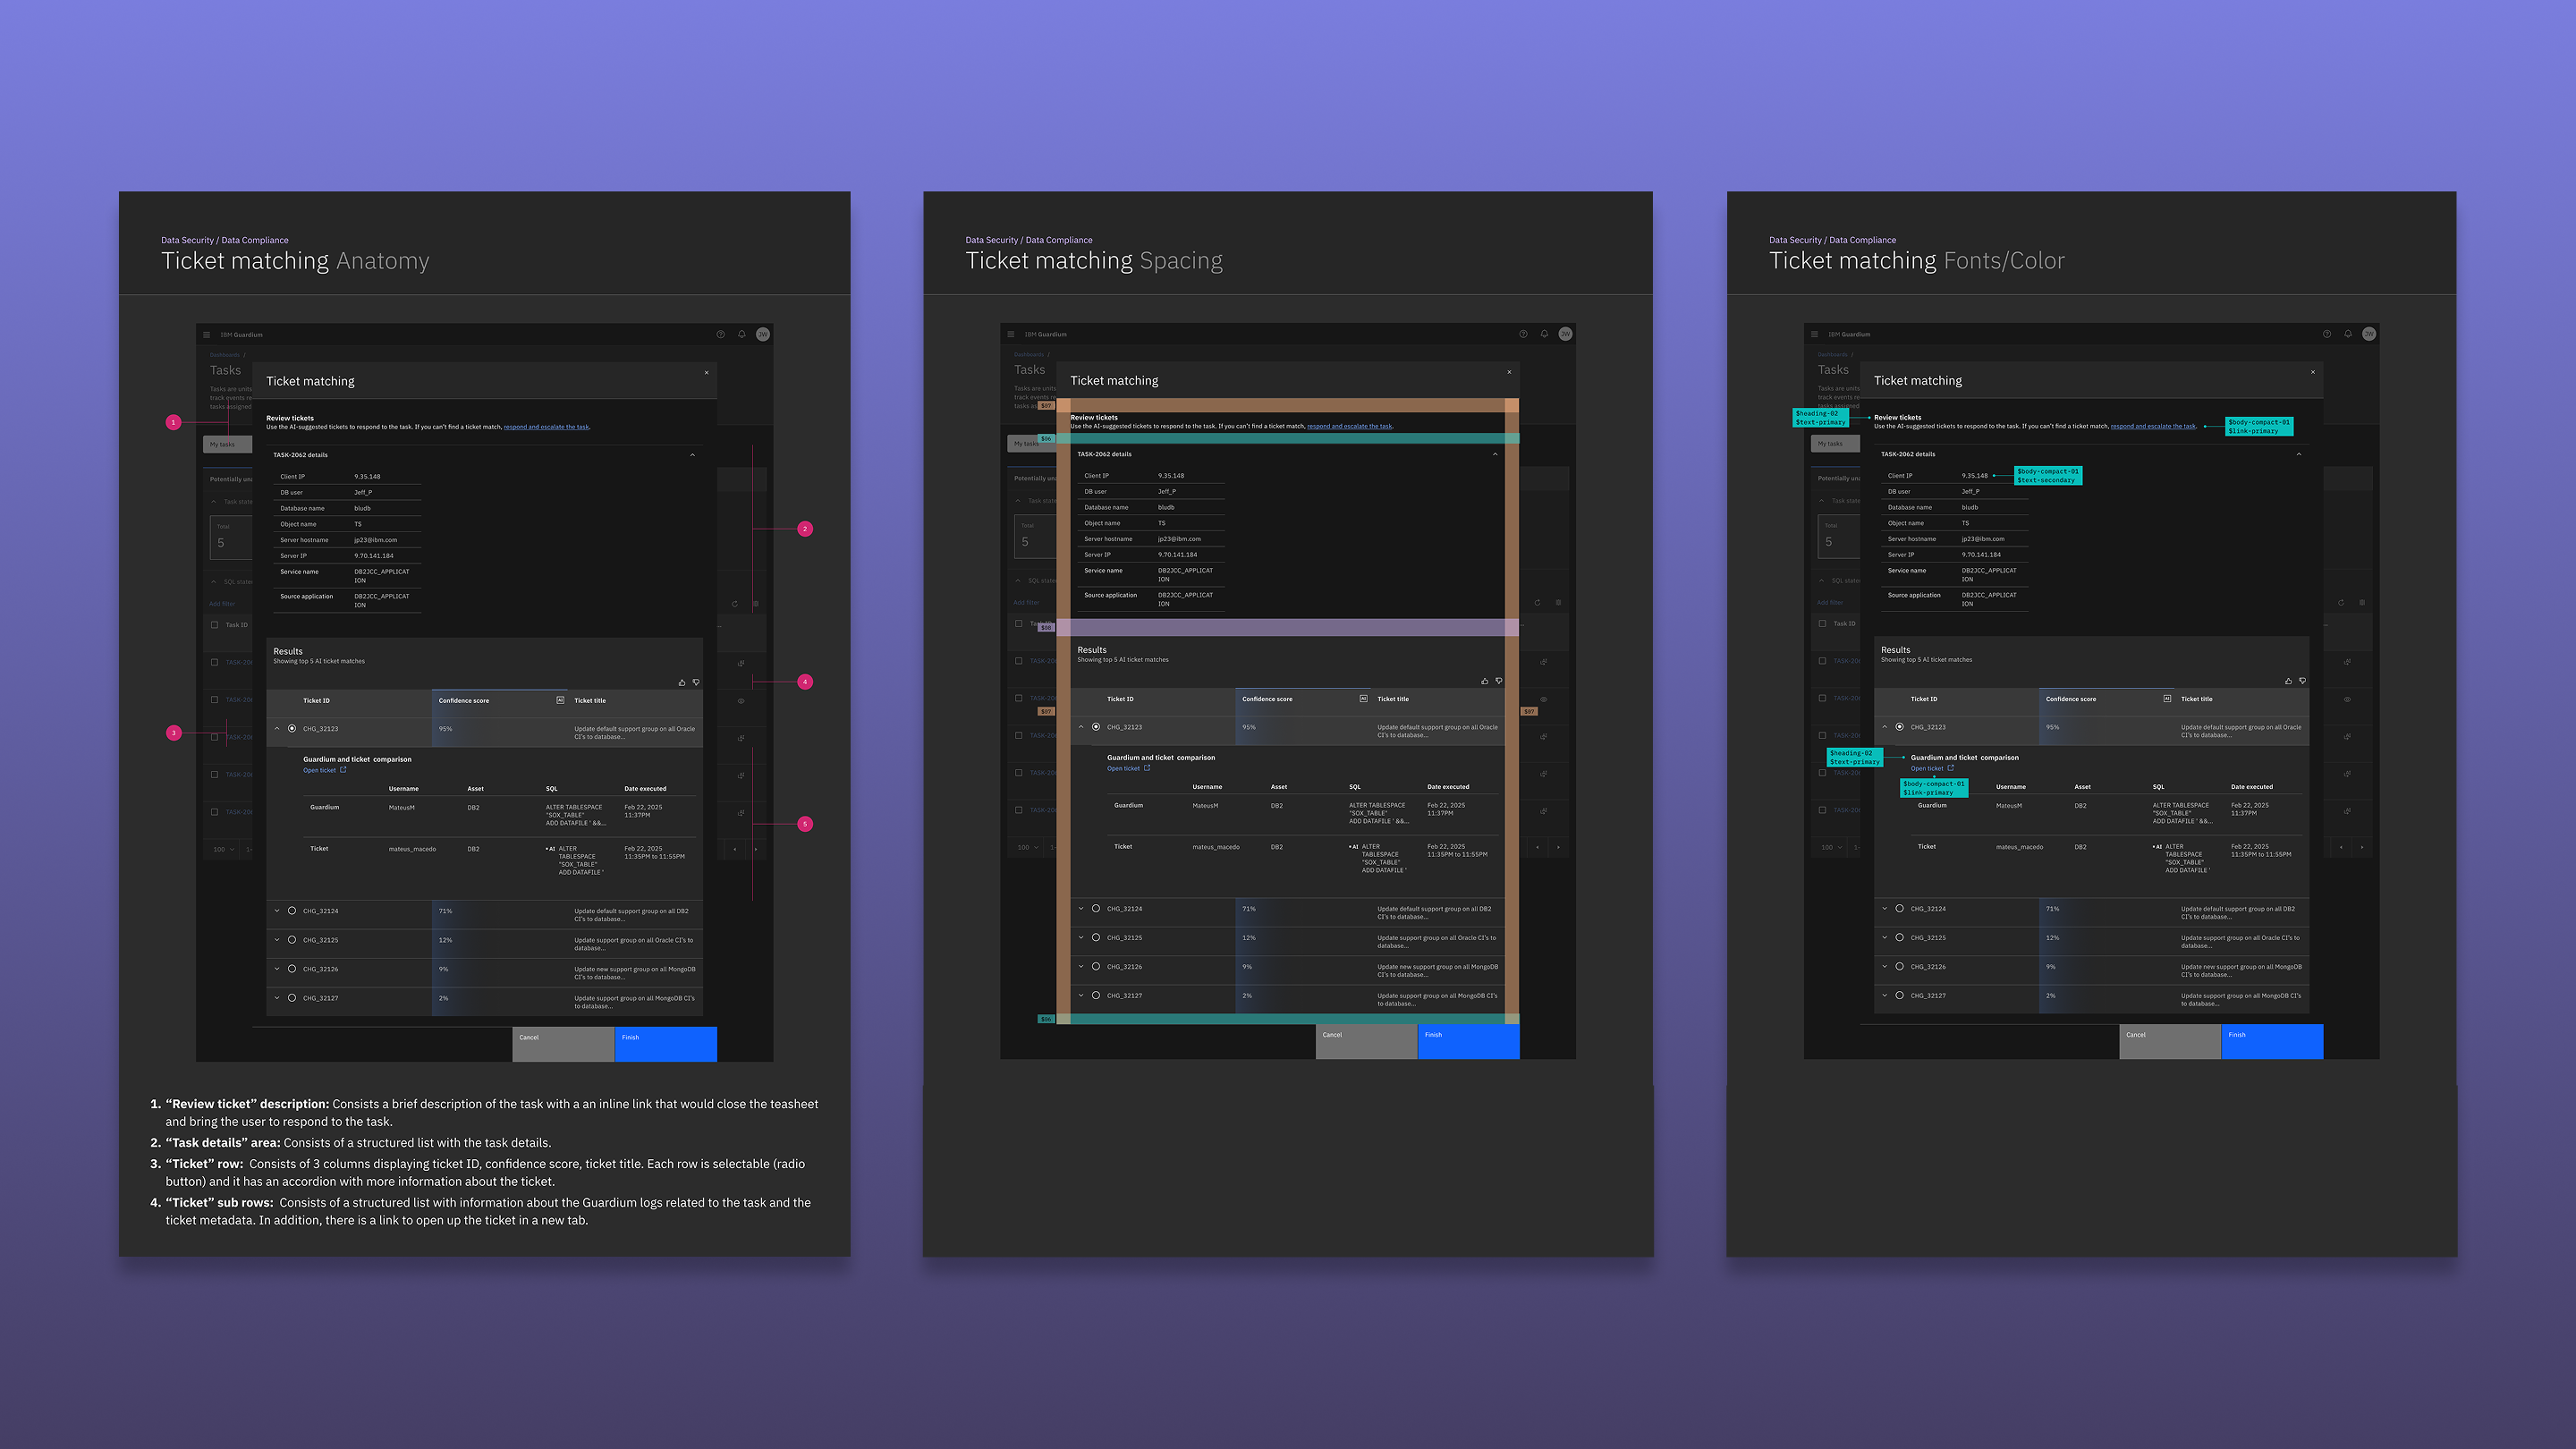Click the mateus_macedo username in Fonts/Color
The image size is (2576, 1449).
click(2019, 847)
